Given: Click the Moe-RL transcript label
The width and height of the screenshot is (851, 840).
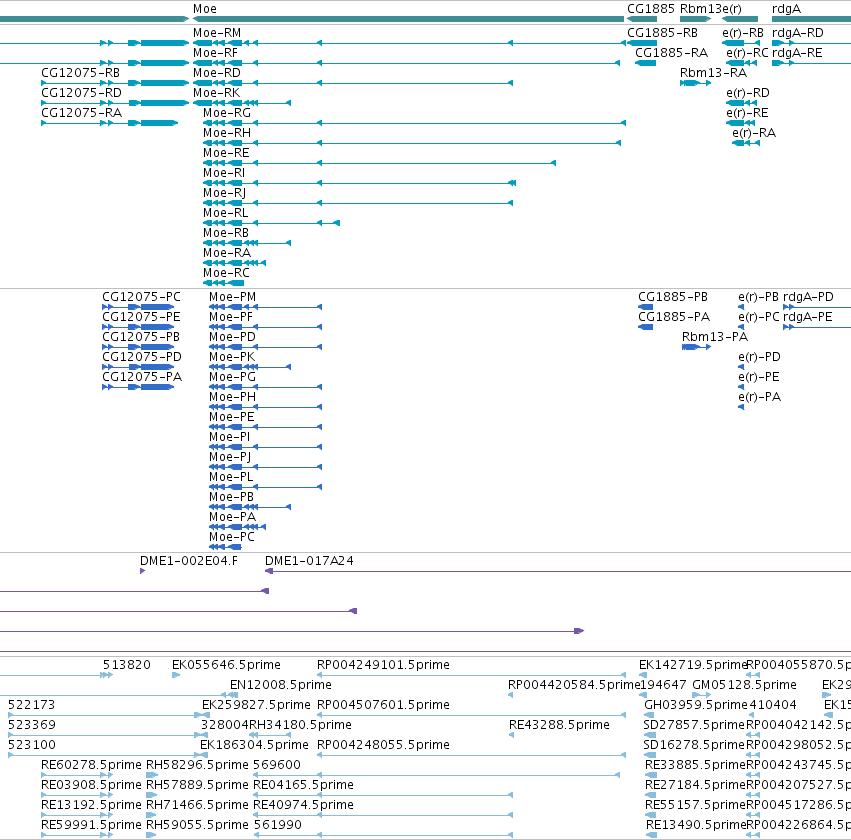Looking at the screenshot, I should (226, 213).
